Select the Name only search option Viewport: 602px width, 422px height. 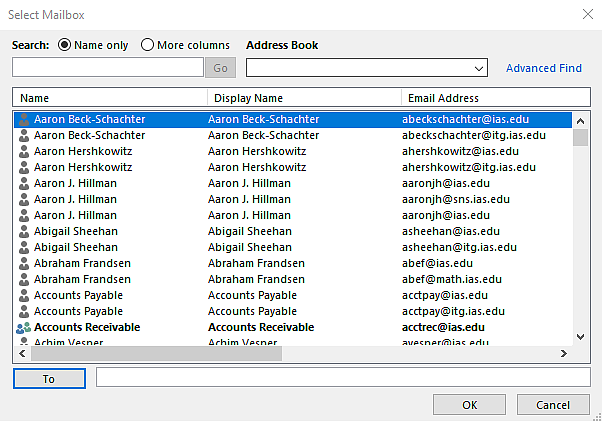tap(66, 45)
